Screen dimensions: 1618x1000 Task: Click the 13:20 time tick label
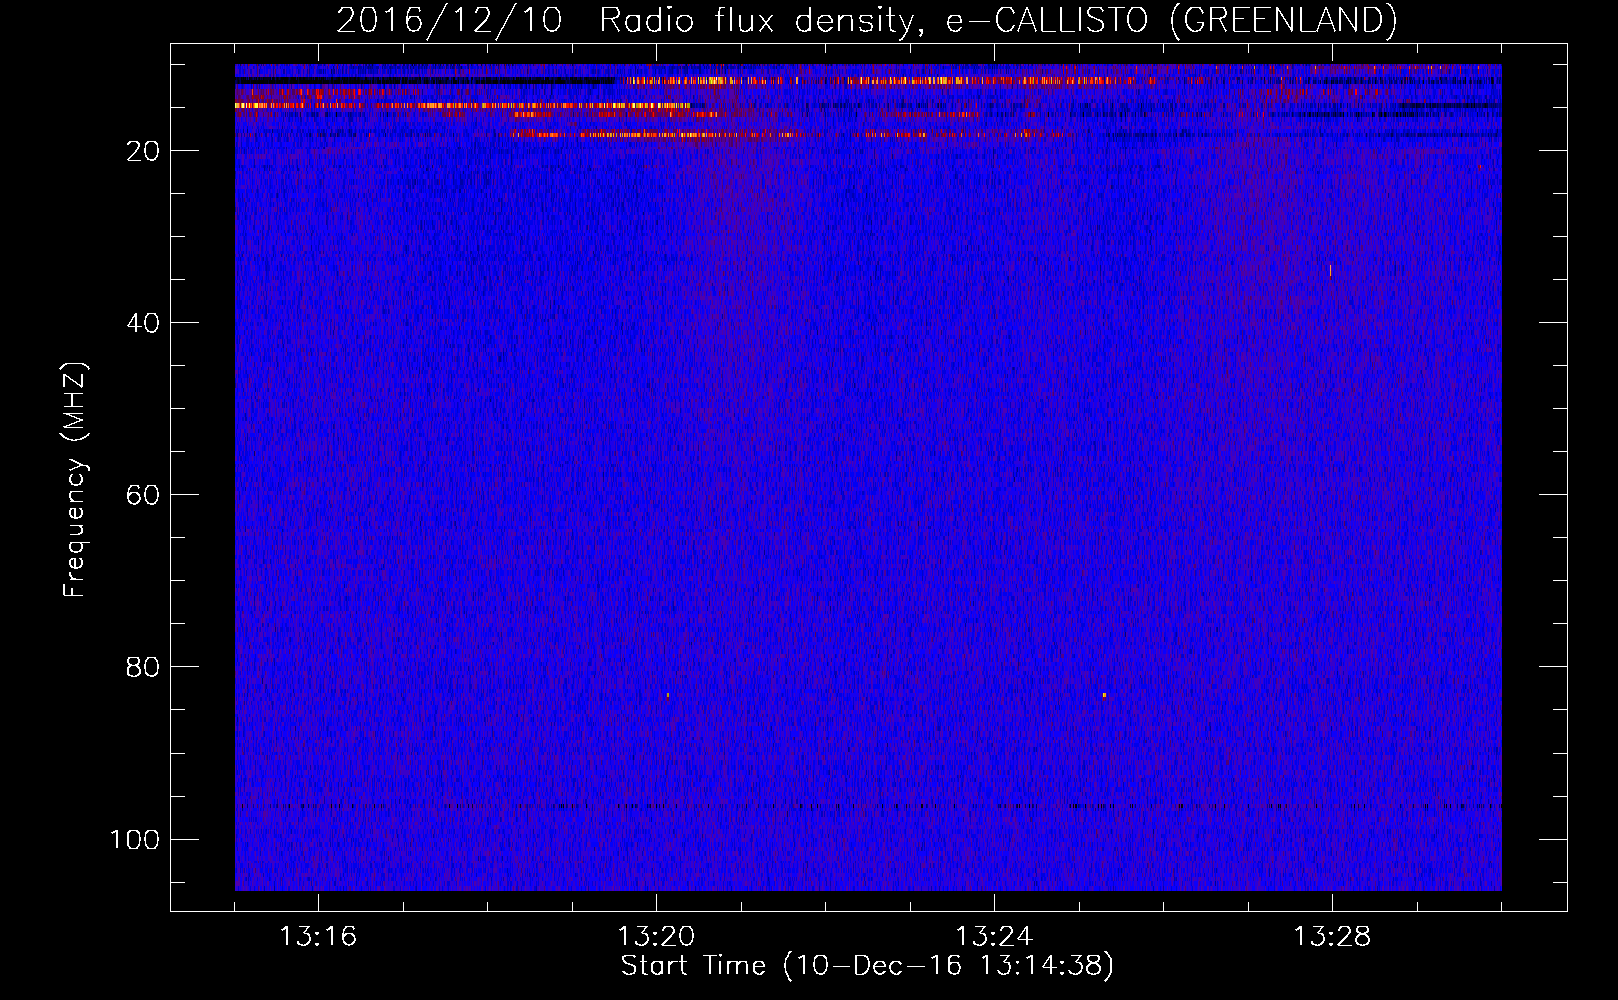click(656, 937)
